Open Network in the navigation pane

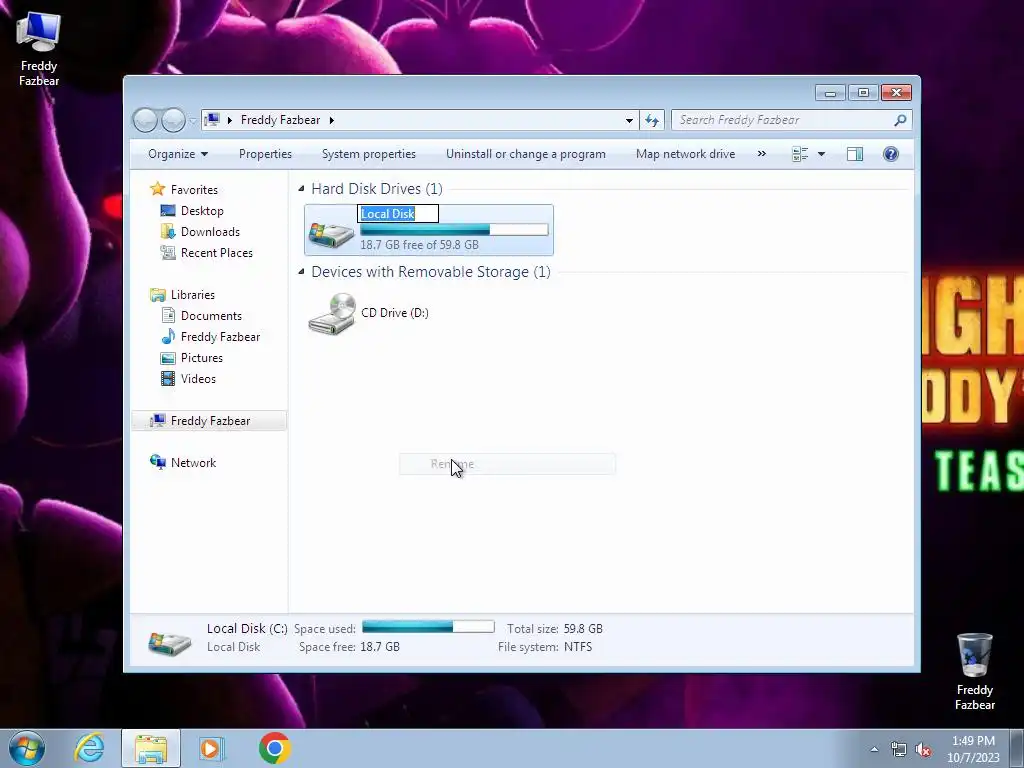193,462
